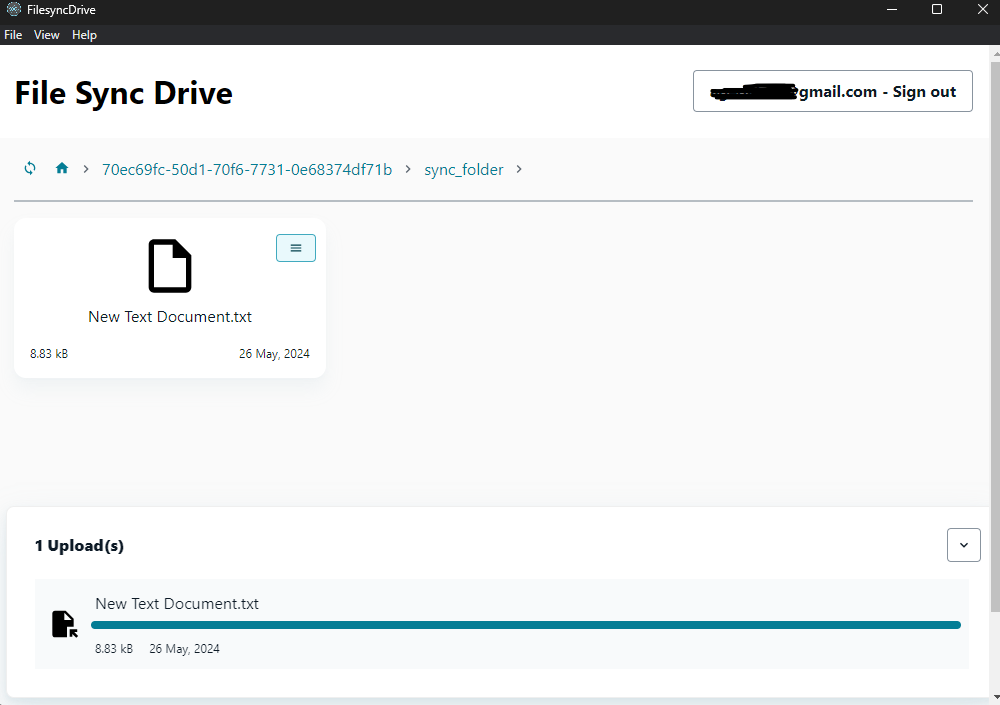Expand the hamburger menu on the file card
The width and height of the screenshot is (1000, 705).
tap(295, 247)
